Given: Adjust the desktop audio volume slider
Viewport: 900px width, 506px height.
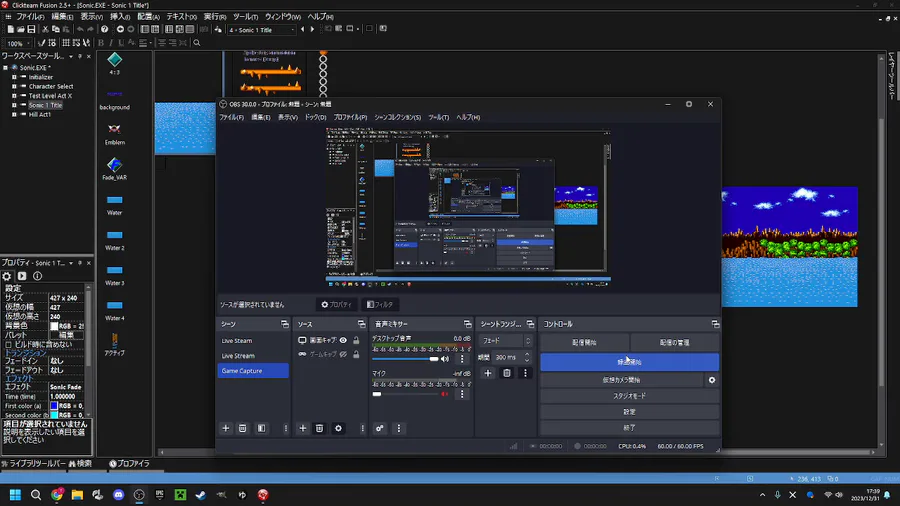Looking at the screenshot, I should pos(405,359).
